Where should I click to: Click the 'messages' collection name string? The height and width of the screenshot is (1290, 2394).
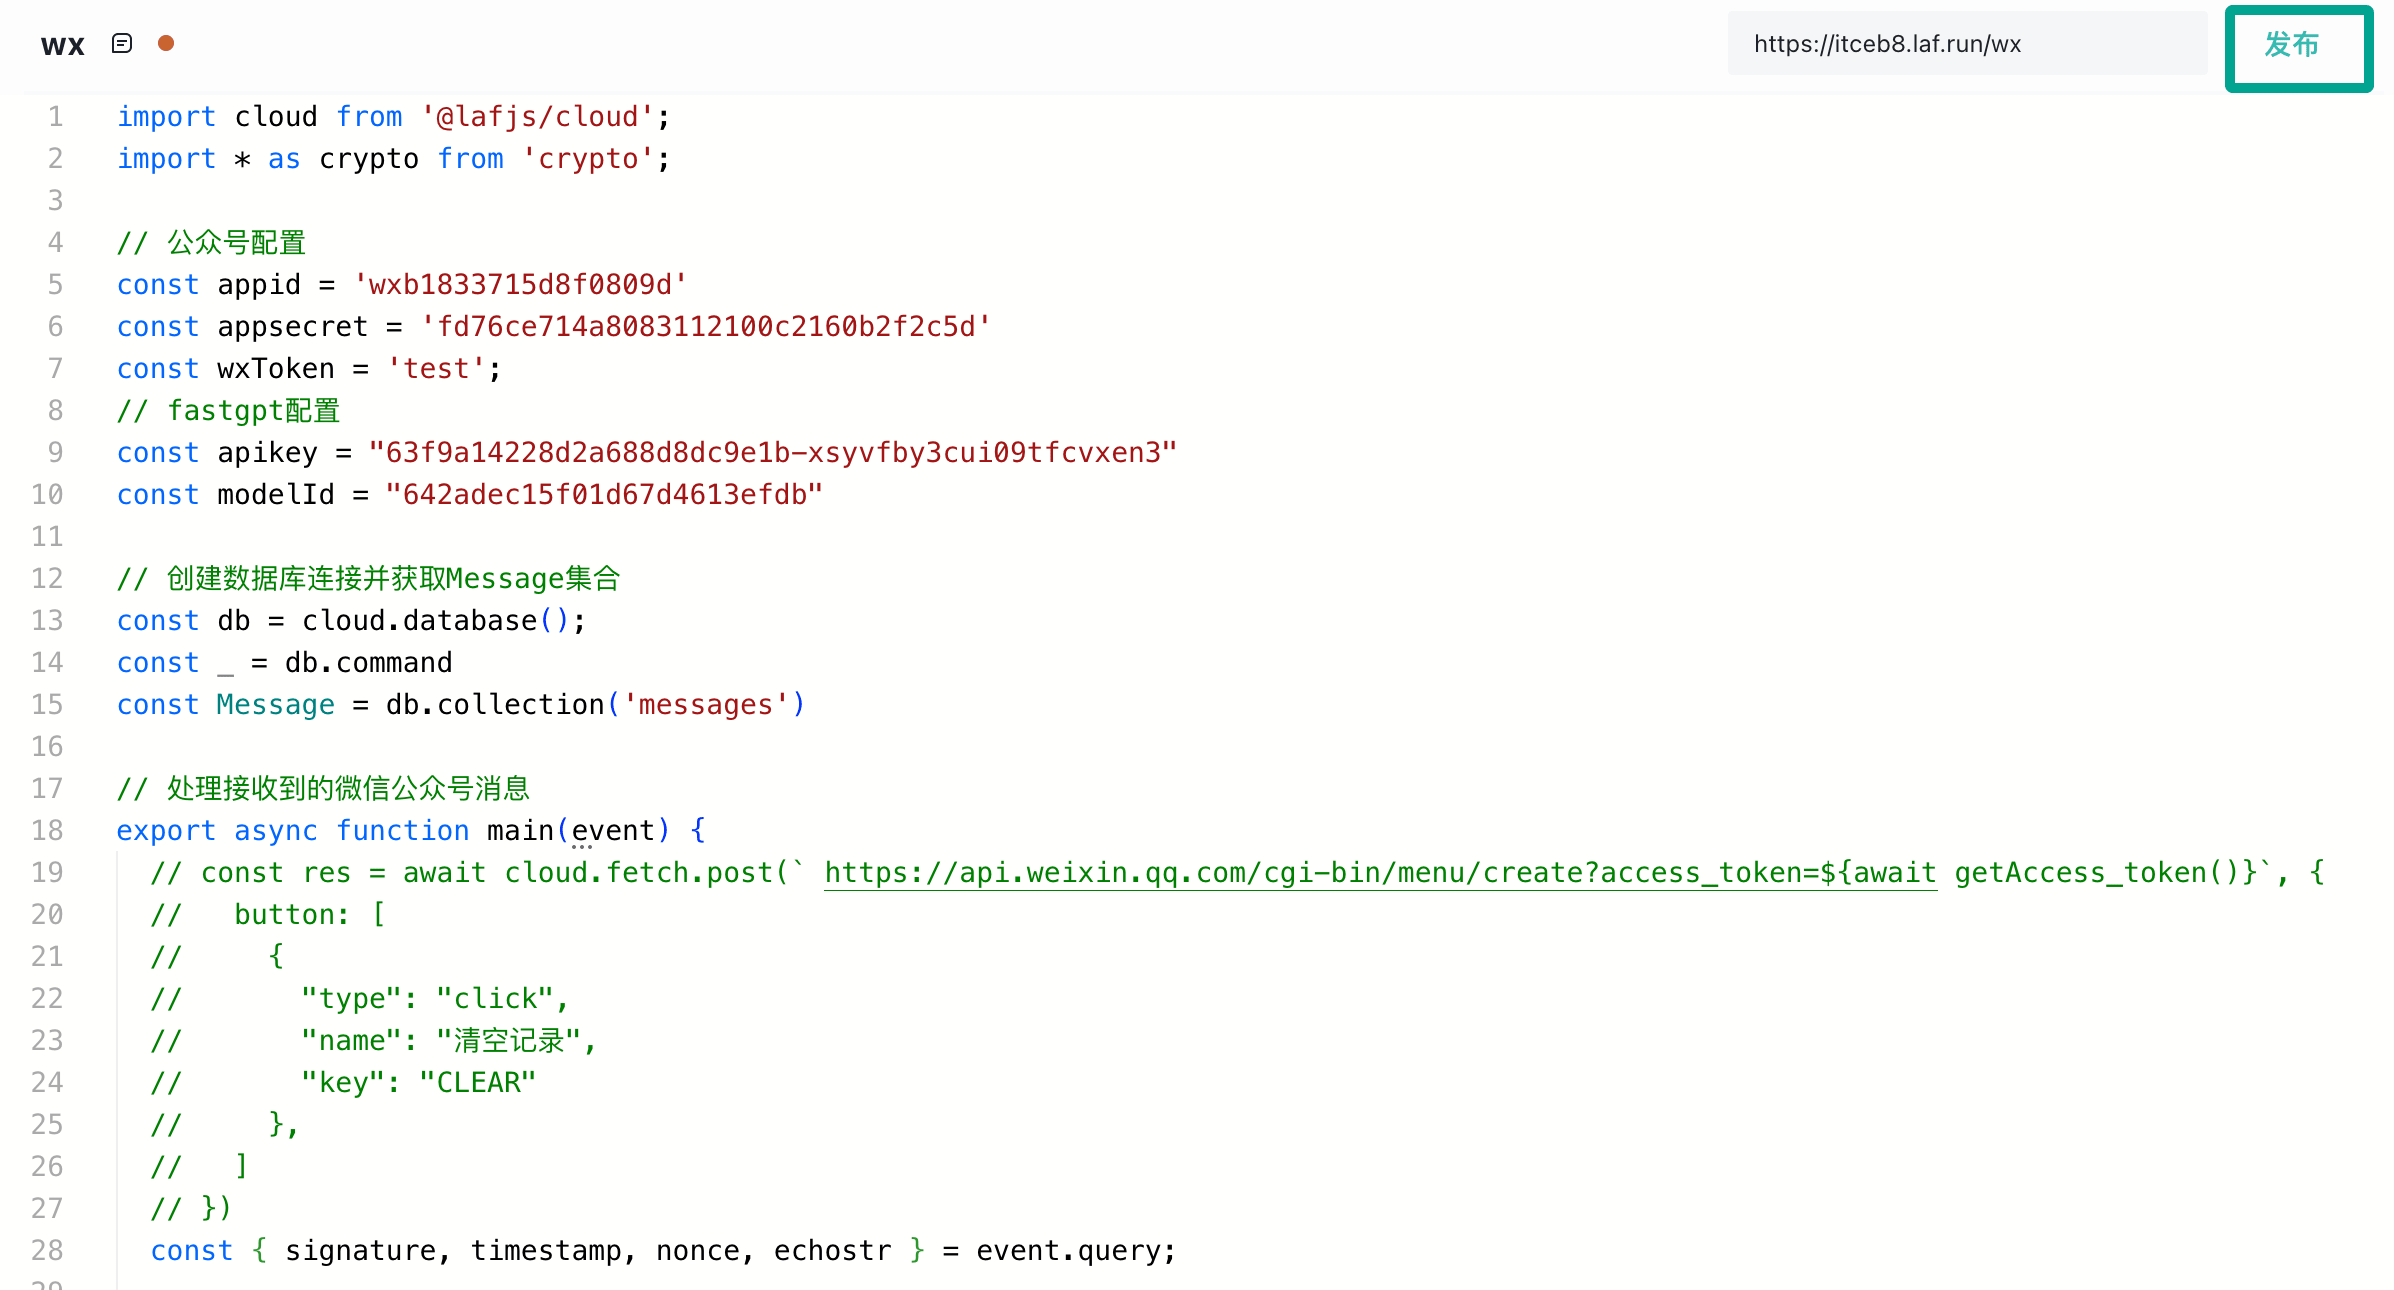(x=705, y=705)
